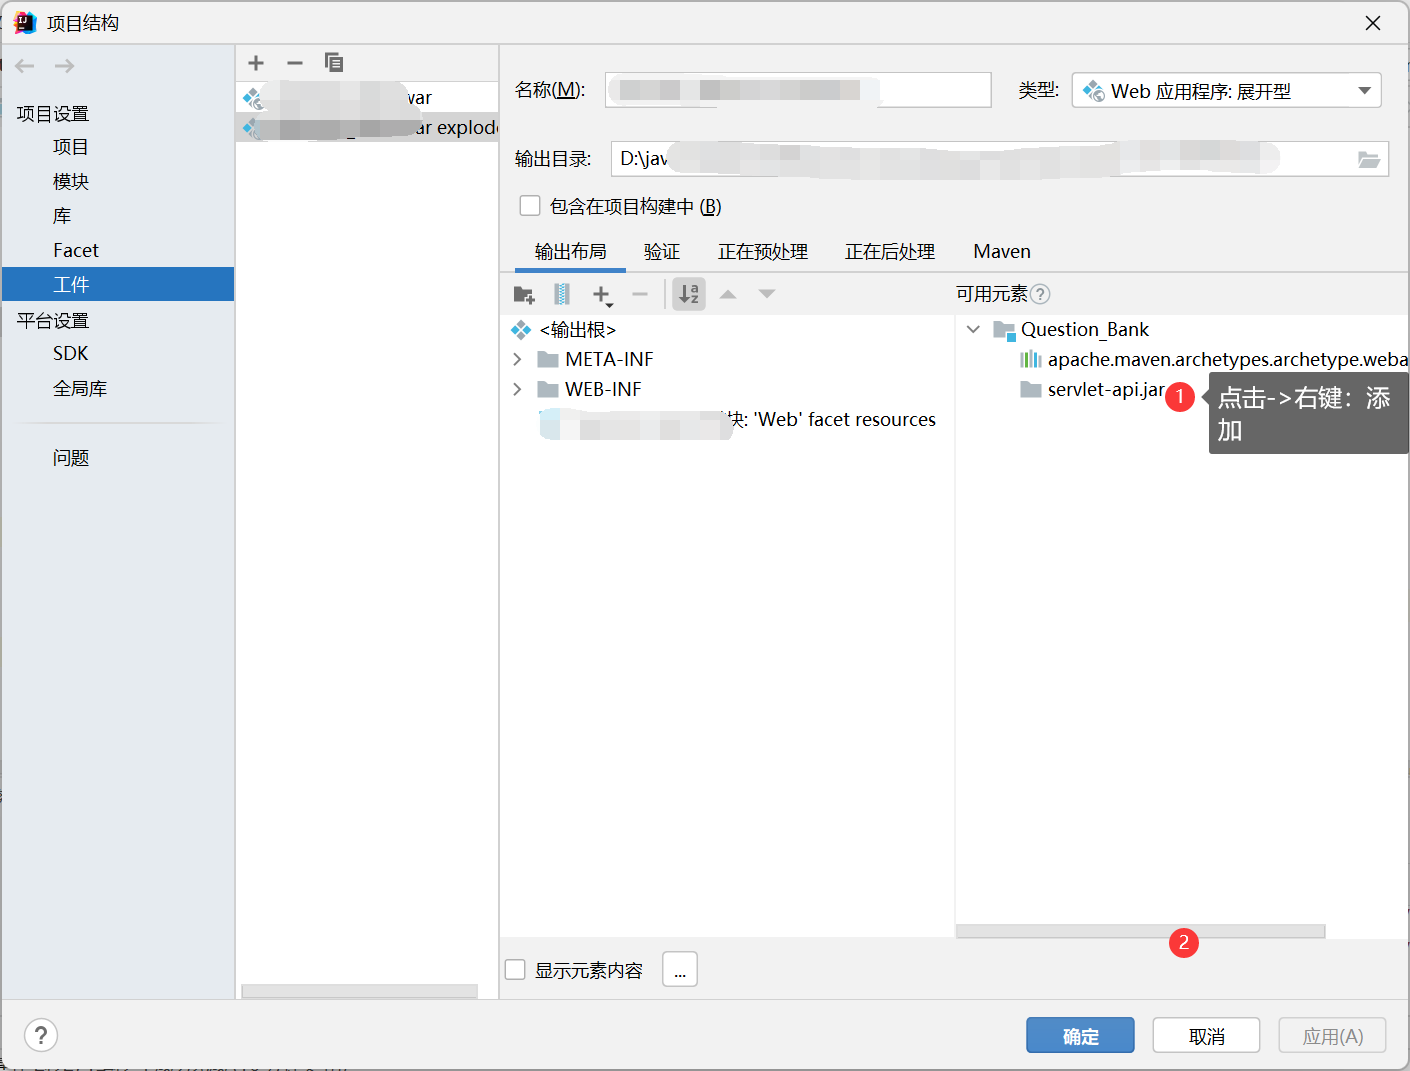Viewport: 1410px width, 1071px height.
Task: Click the available elements horizontal scrollbar
Action: point(1140,931)
